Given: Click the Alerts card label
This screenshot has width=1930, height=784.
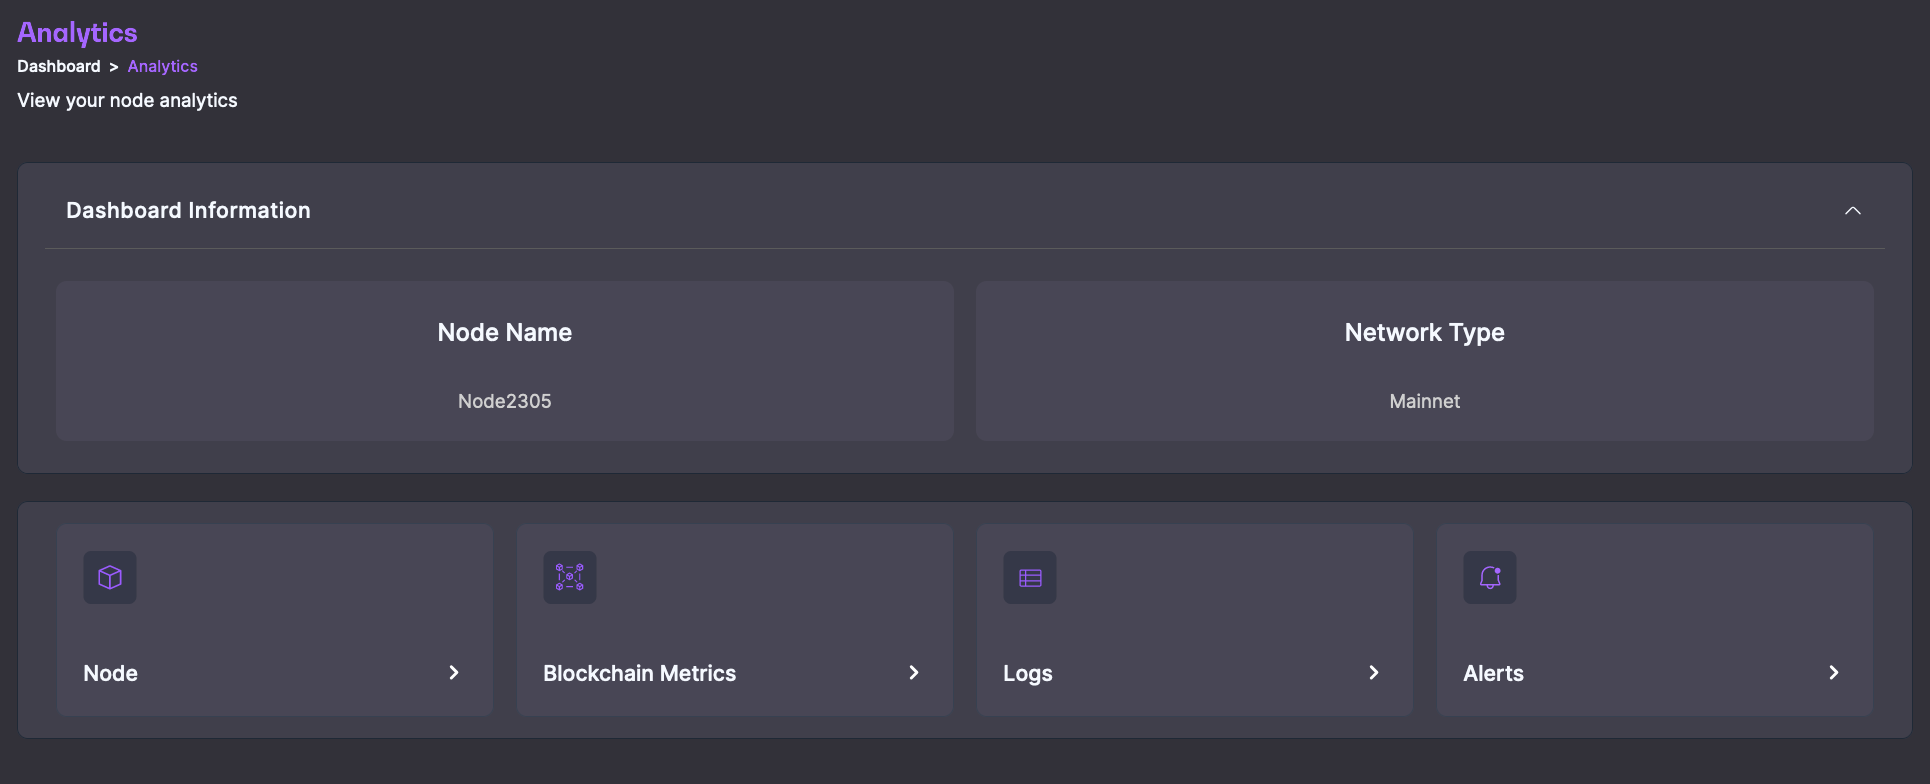Looking at the screenshot, I should pos(1493,673).
